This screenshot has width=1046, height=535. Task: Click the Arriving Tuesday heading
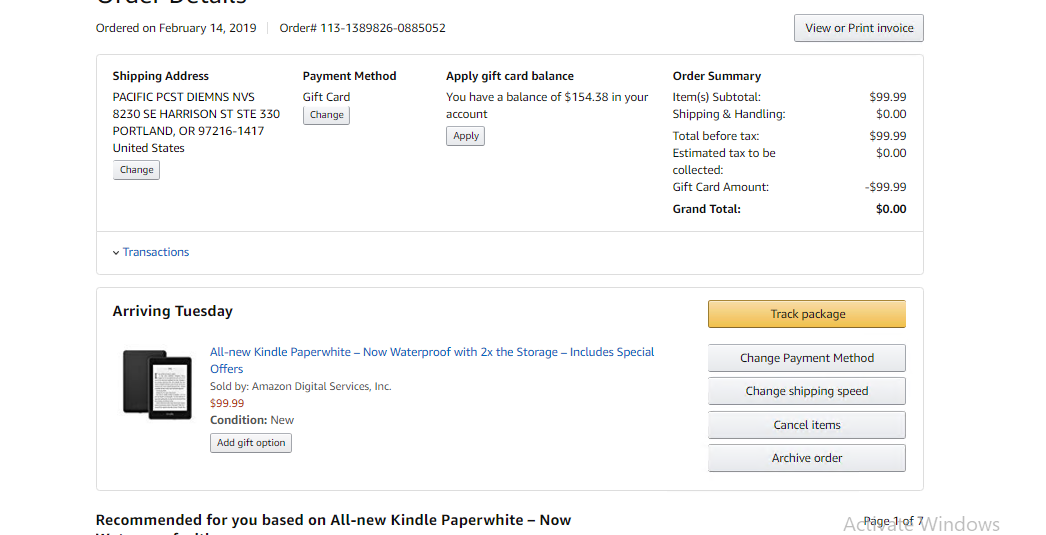click(x=172, y=311)
